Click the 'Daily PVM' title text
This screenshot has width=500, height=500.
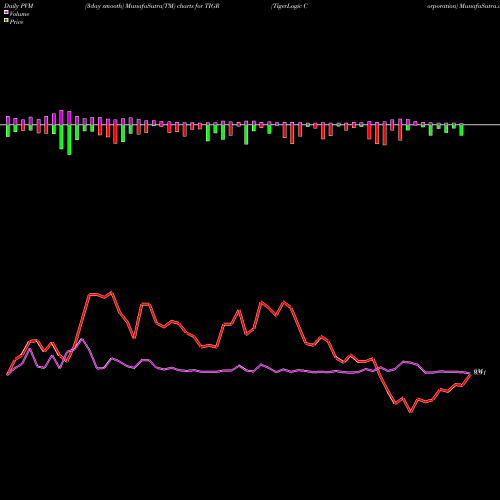coord(19,6)
